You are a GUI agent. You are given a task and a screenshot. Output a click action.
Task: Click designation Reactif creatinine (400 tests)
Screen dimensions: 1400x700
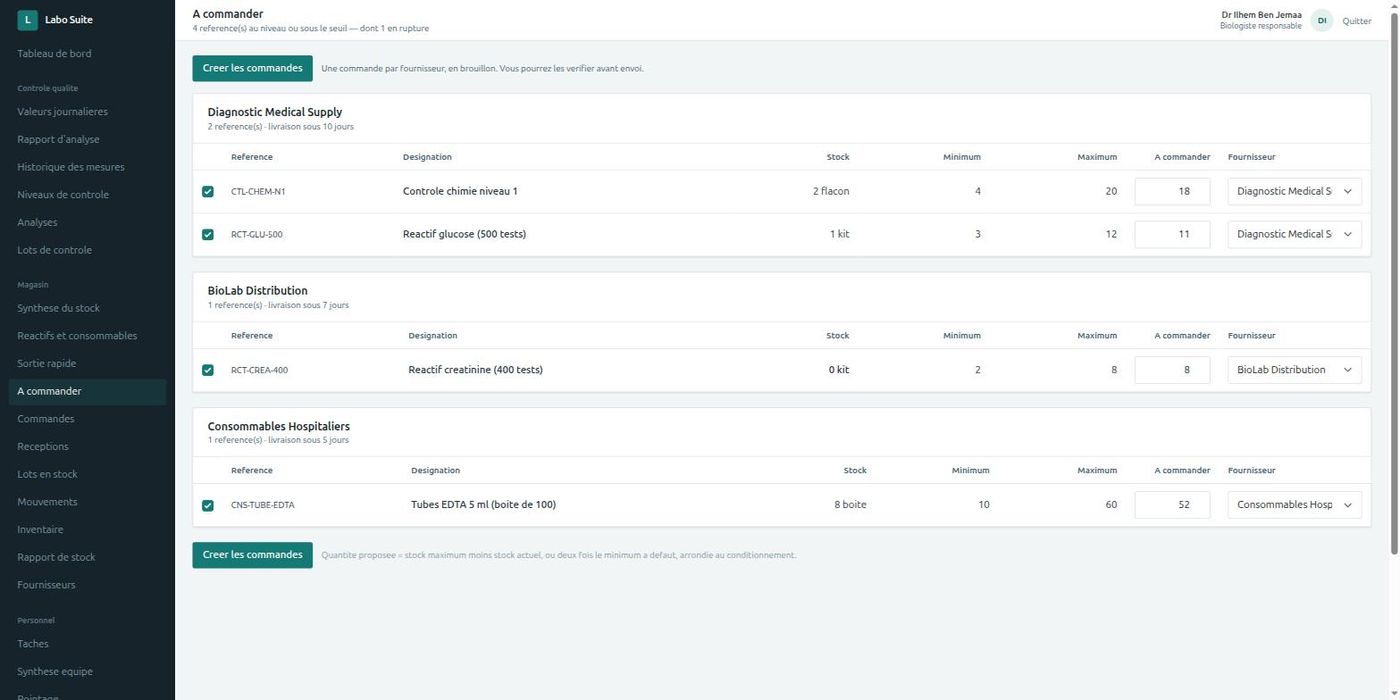tap(476, 370)
